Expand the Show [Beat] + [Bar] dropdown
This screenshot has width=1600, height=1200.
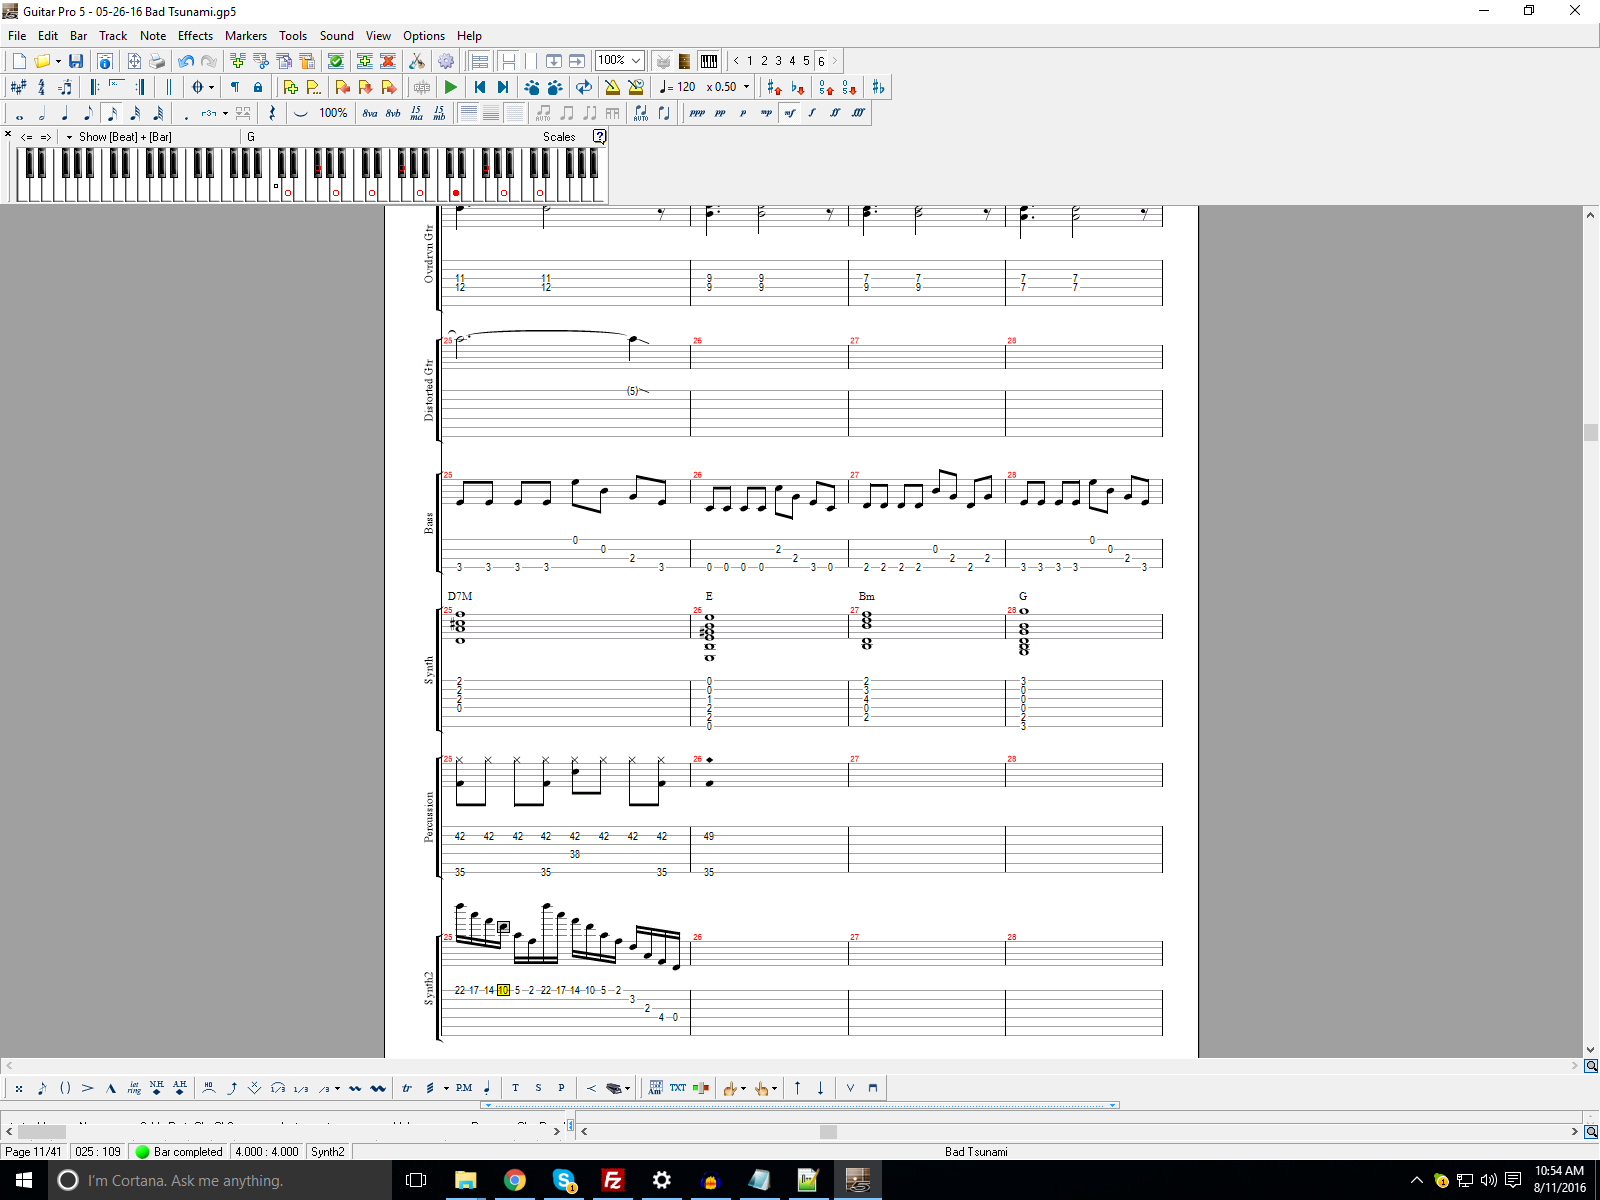pyautogui.click(x=69, y=137)
